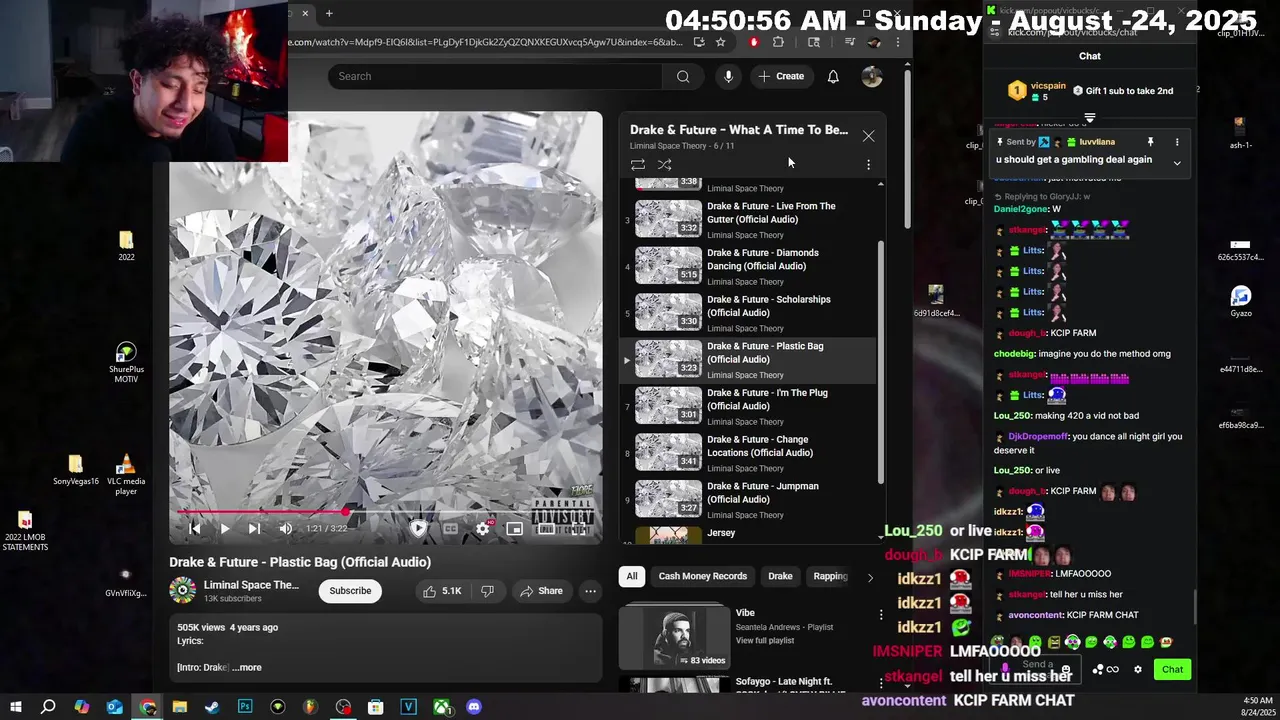Open Windows Start menu
Image resolution: width=1280 pixels, height=720 pixels.
(x=15, y=707)
